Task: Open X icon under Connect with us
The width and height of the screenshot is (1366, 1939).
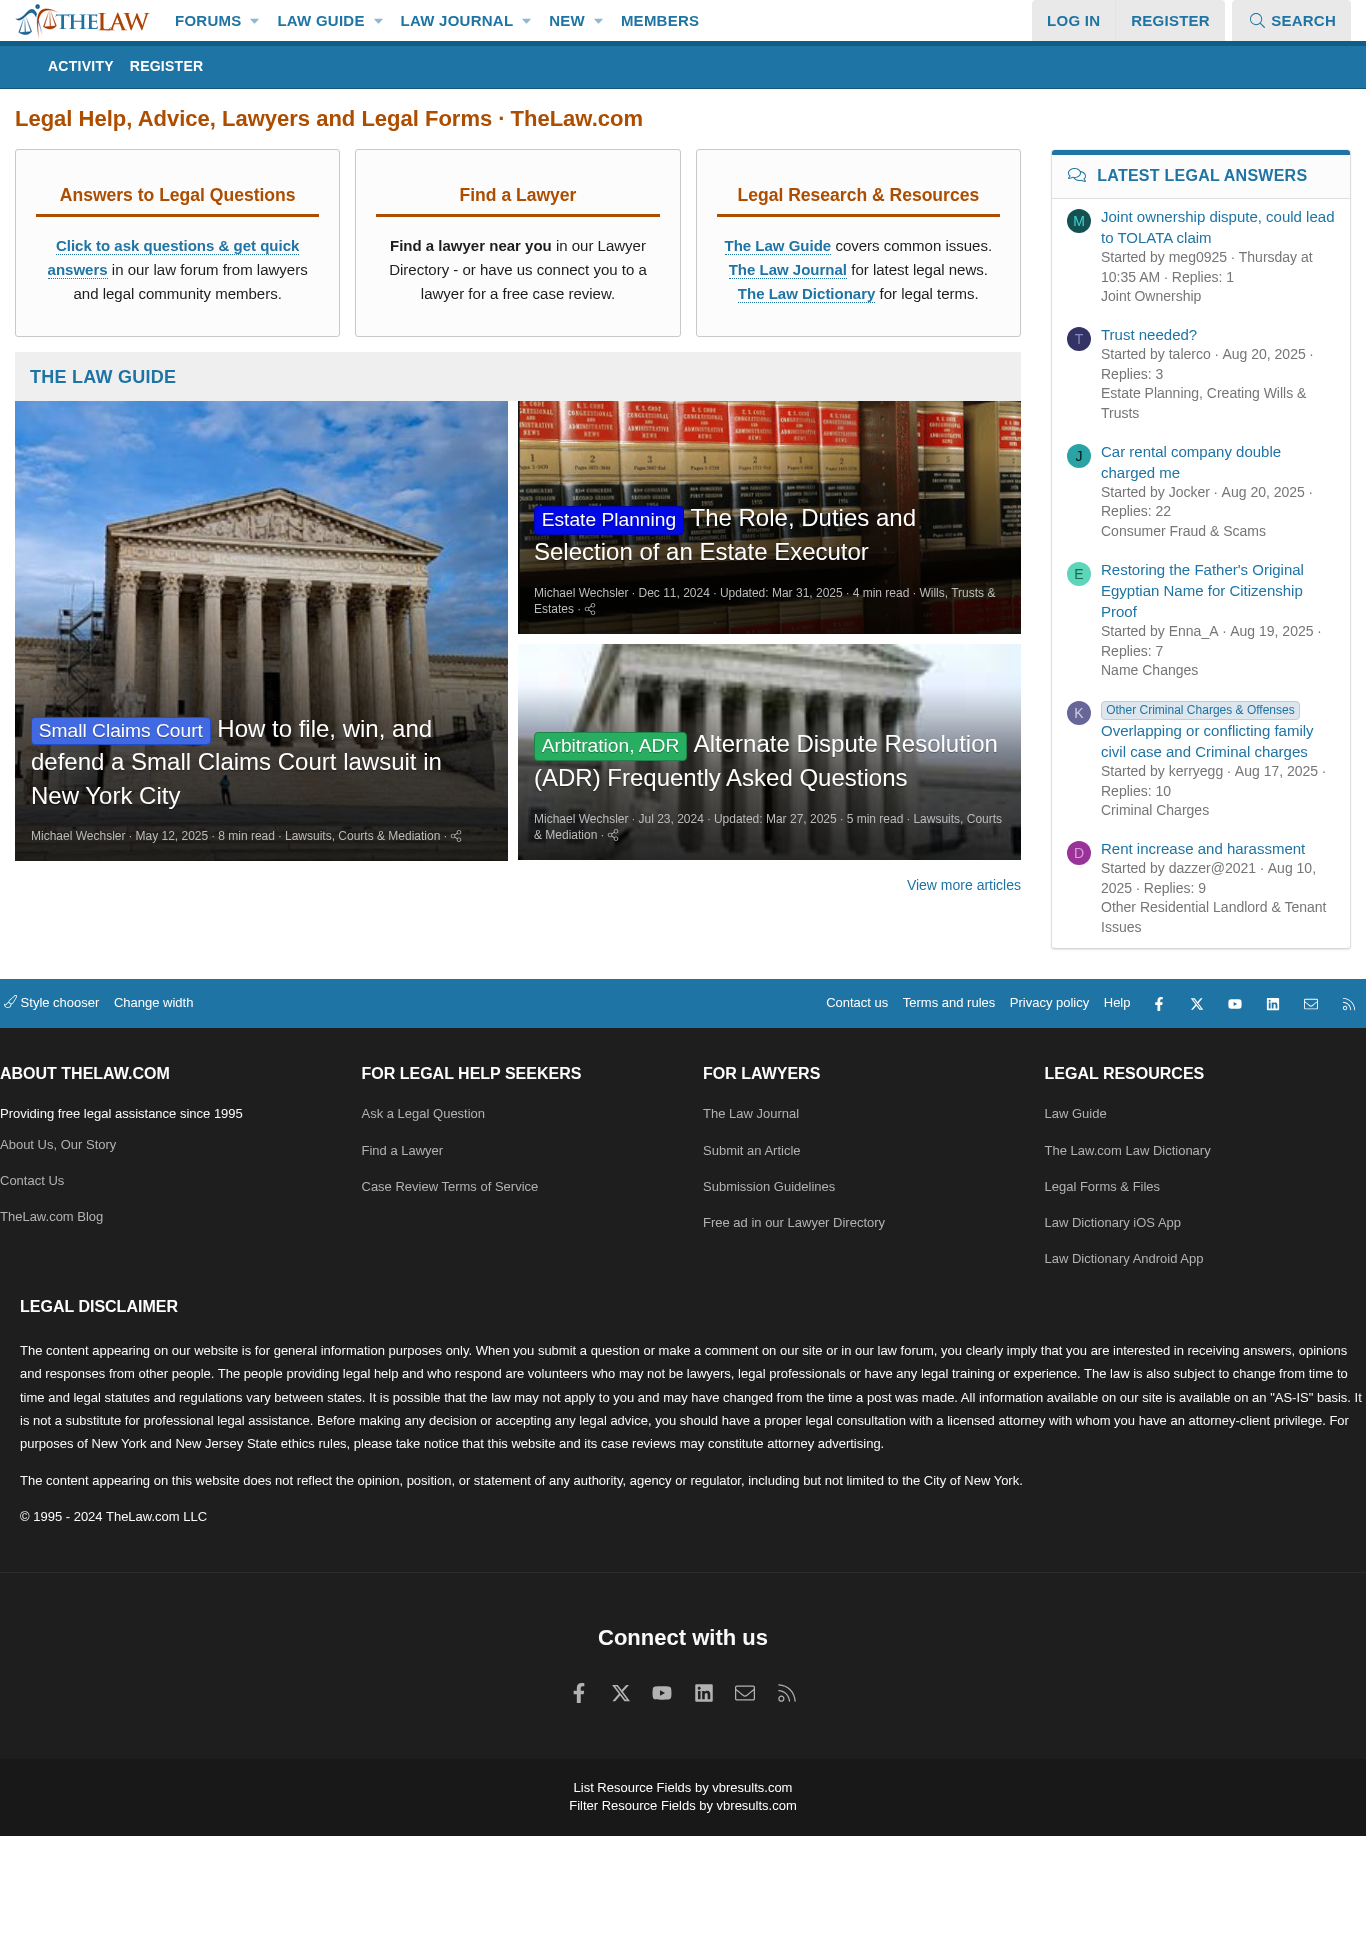Action: tap(621, 1693)
